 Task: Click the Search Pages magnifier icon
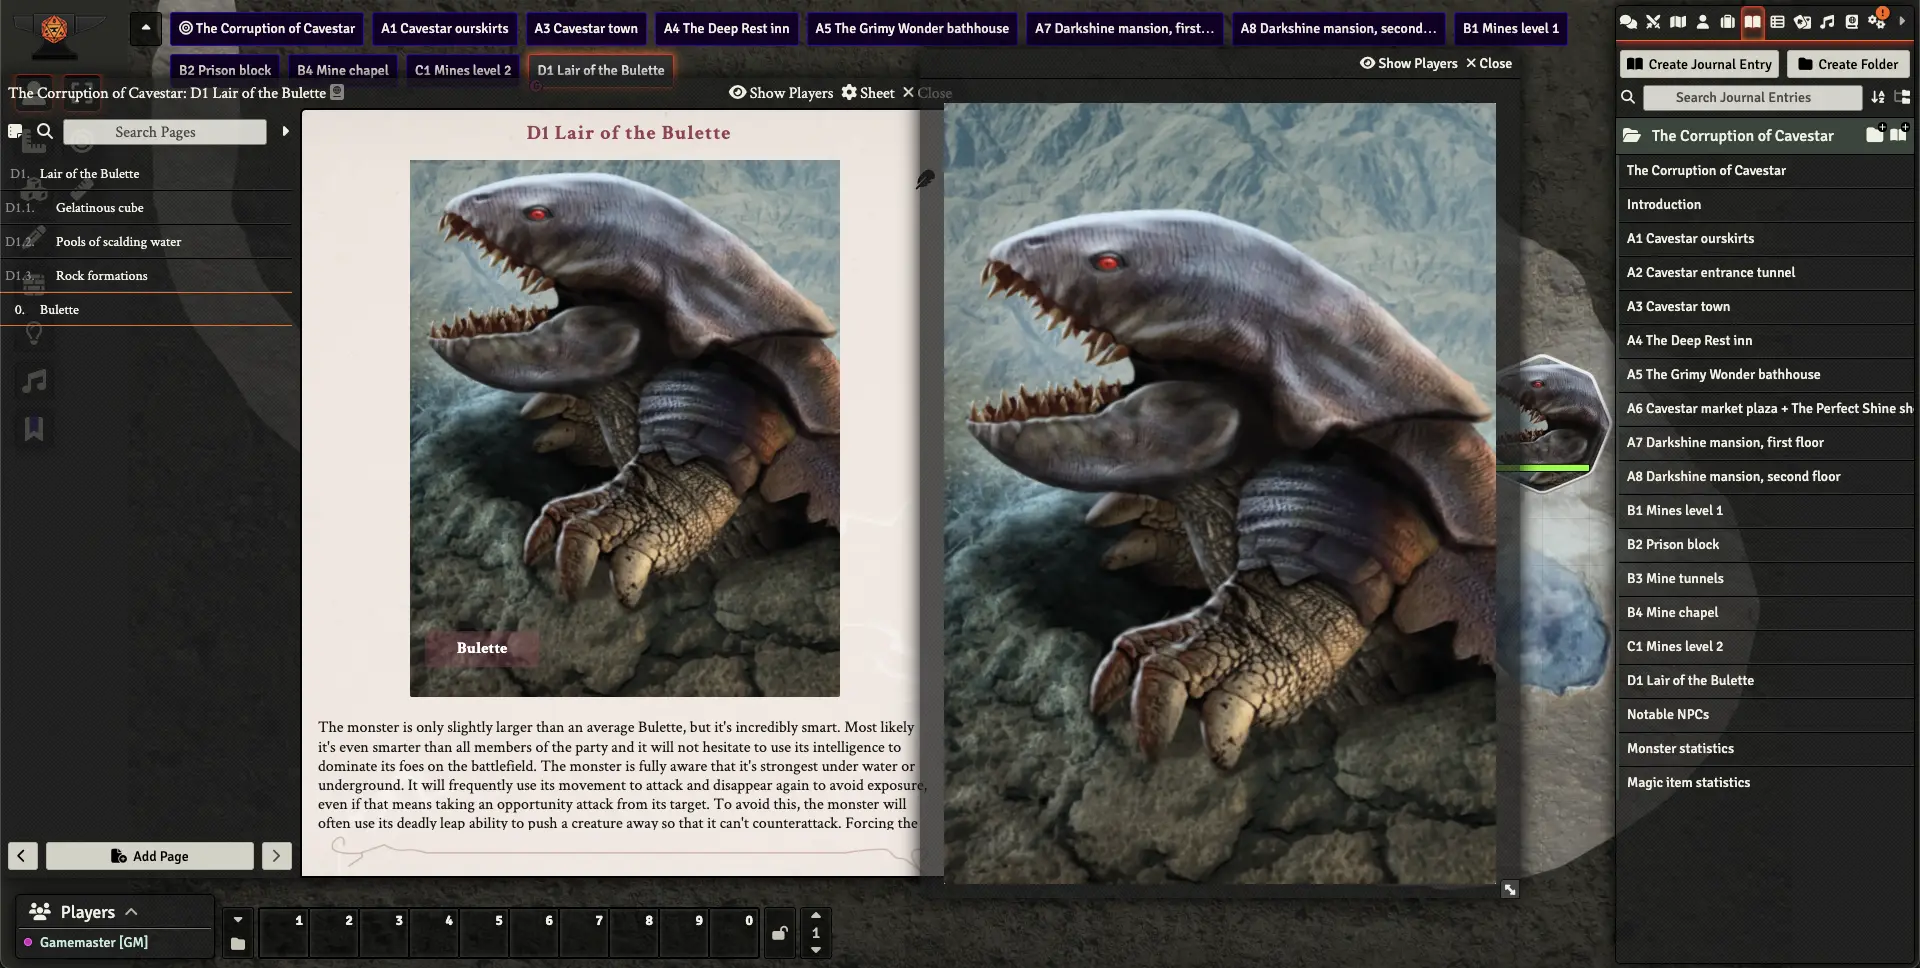click(x=45, y=131)
